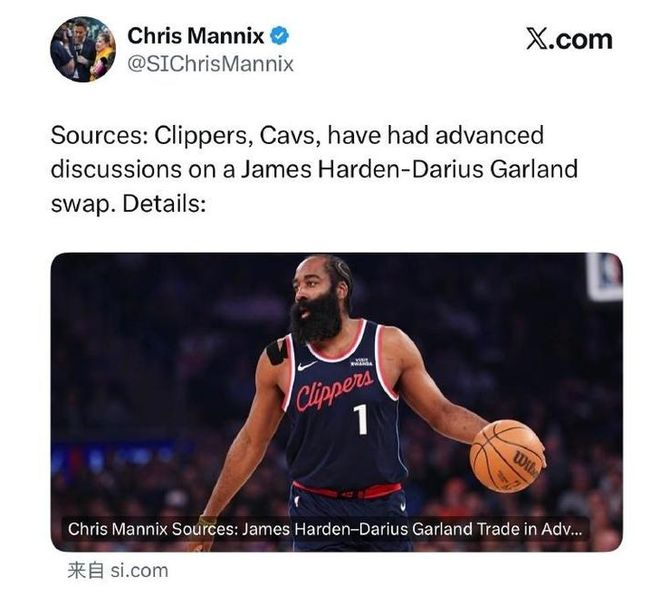This screenshot has height=605, width=660.
Task: Click the Wilson basketball in photo
Action: point(507,456)
